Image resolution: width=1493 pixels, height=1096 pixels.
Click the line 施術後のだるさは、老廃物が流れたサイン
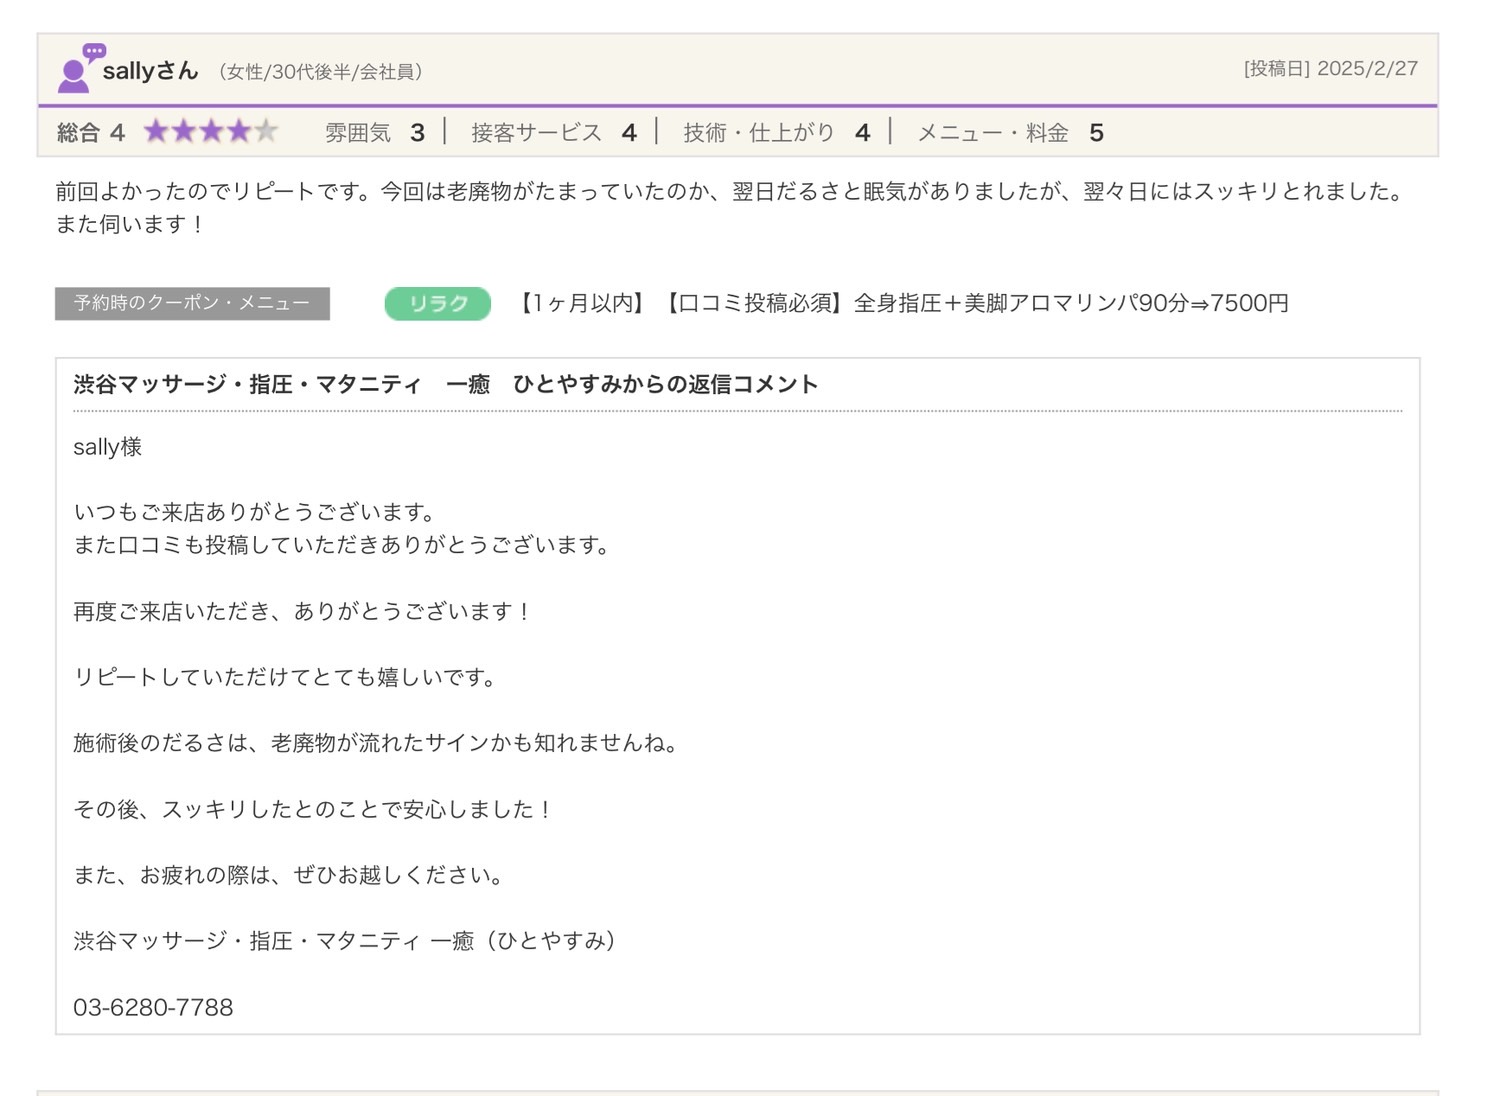(x=377, y=743)
